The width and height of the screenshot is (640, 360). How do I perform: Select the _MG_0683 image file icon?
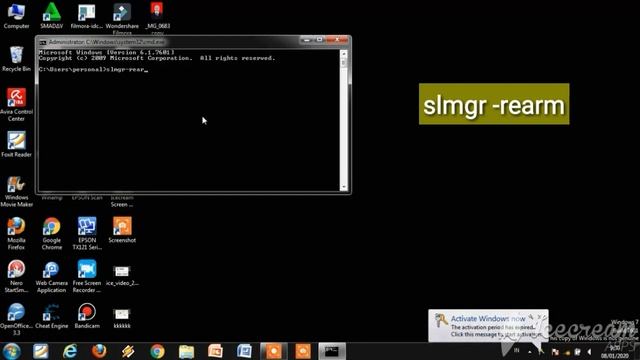pyautogui.click(x=158, y=18)
